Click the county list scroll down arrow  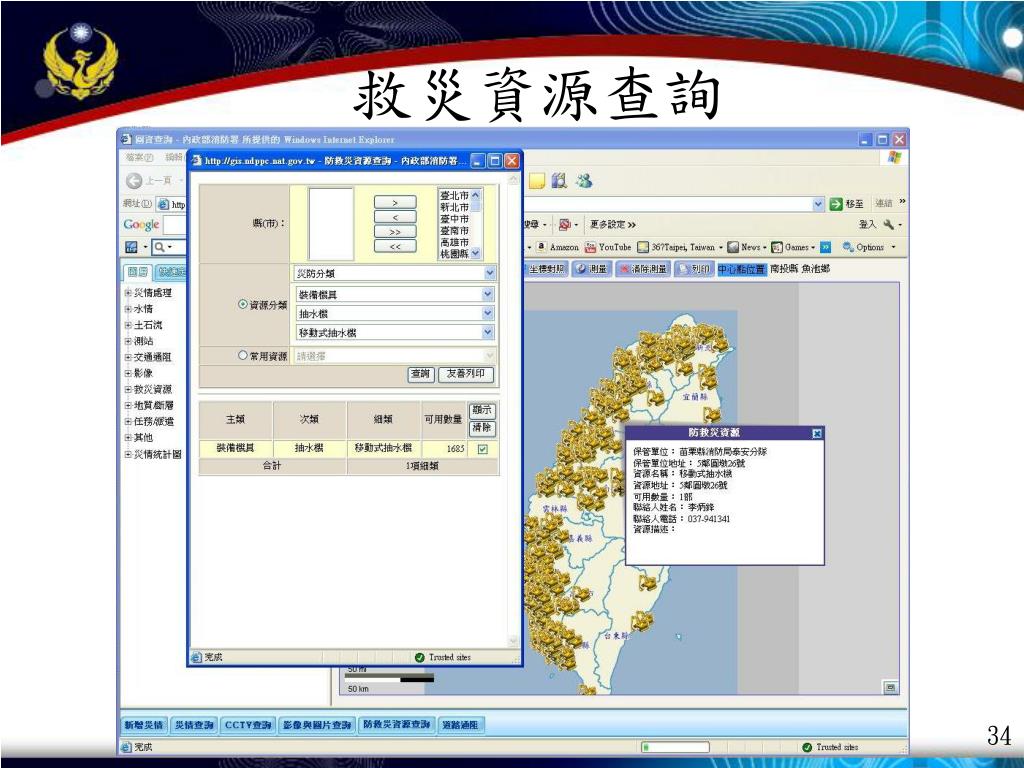(x=475, y=253)
